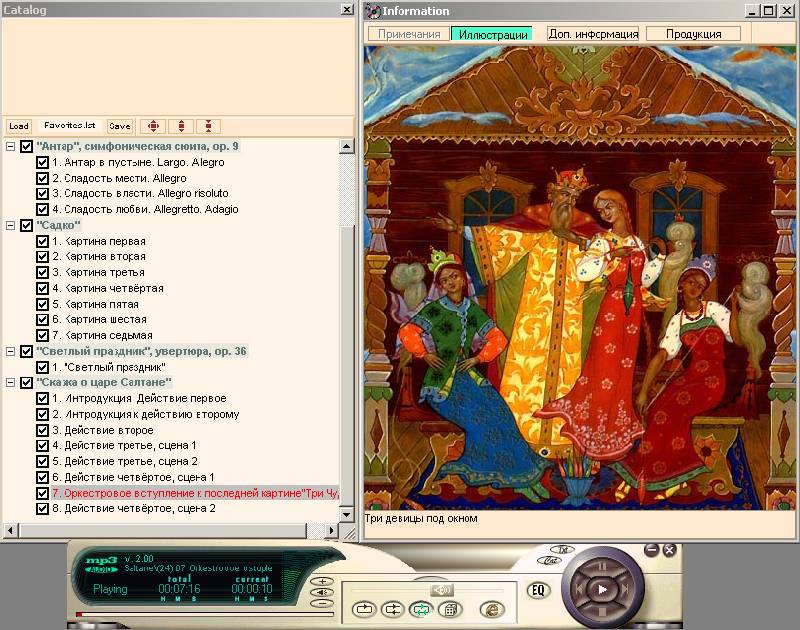Toggle "2. Сладость мести" checkbox
The image size is (800, 630).
tap(42, 179)
